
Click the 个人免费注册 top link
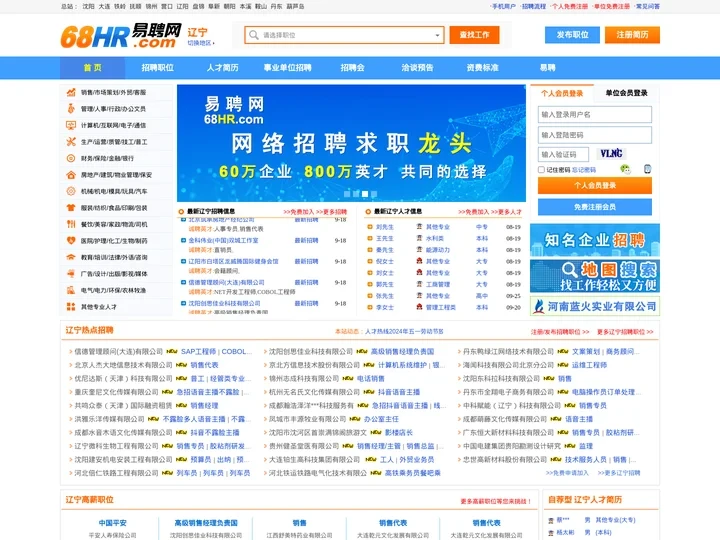click(x=569, y=6)
